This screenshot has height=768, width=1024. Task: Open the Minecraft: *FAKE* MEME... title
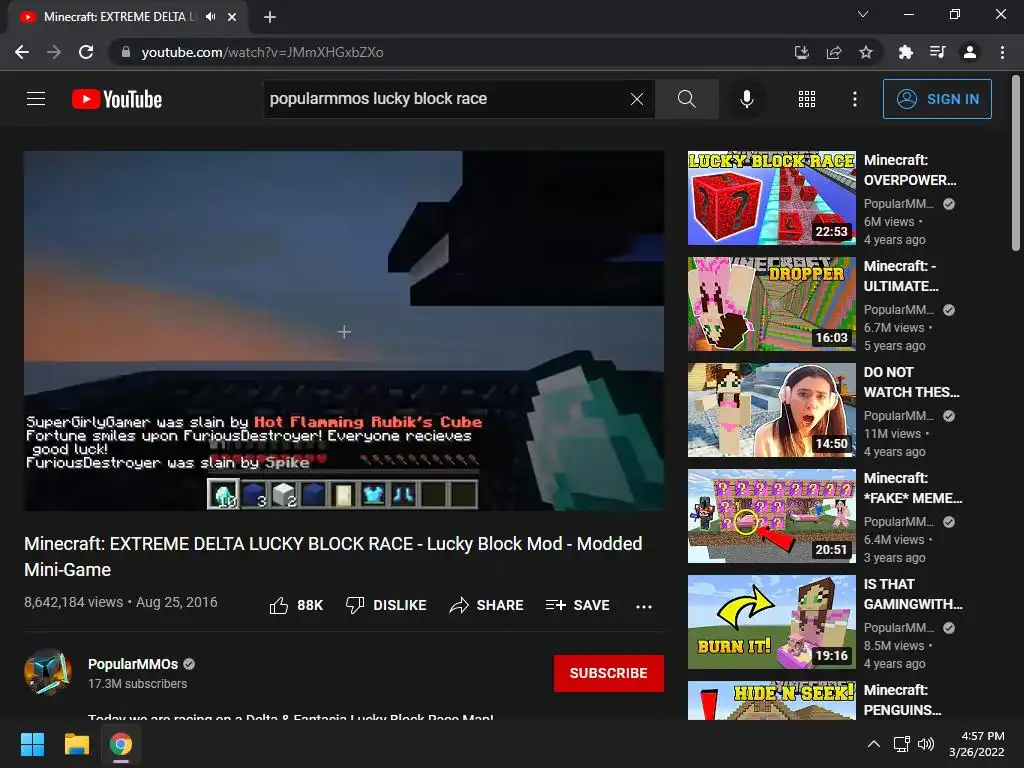click(x=913, y=488)
